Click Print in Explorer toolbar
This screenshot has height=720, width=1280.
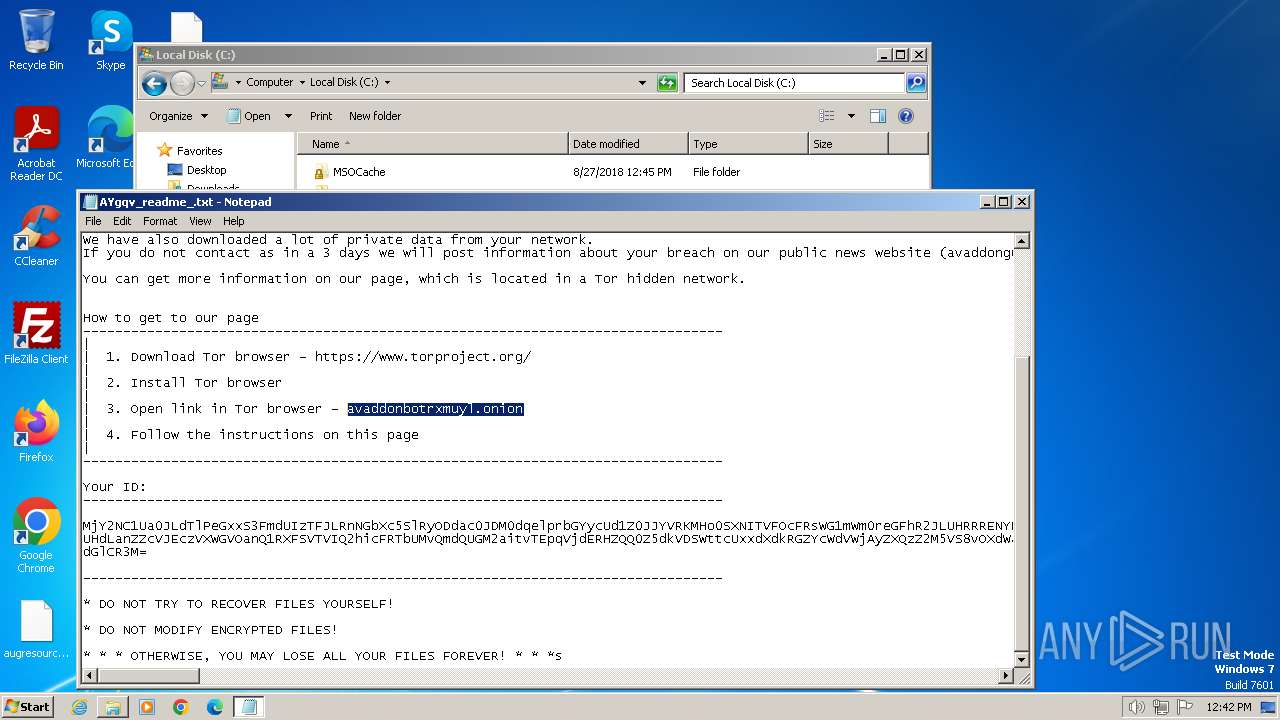[x=321, y=116]
